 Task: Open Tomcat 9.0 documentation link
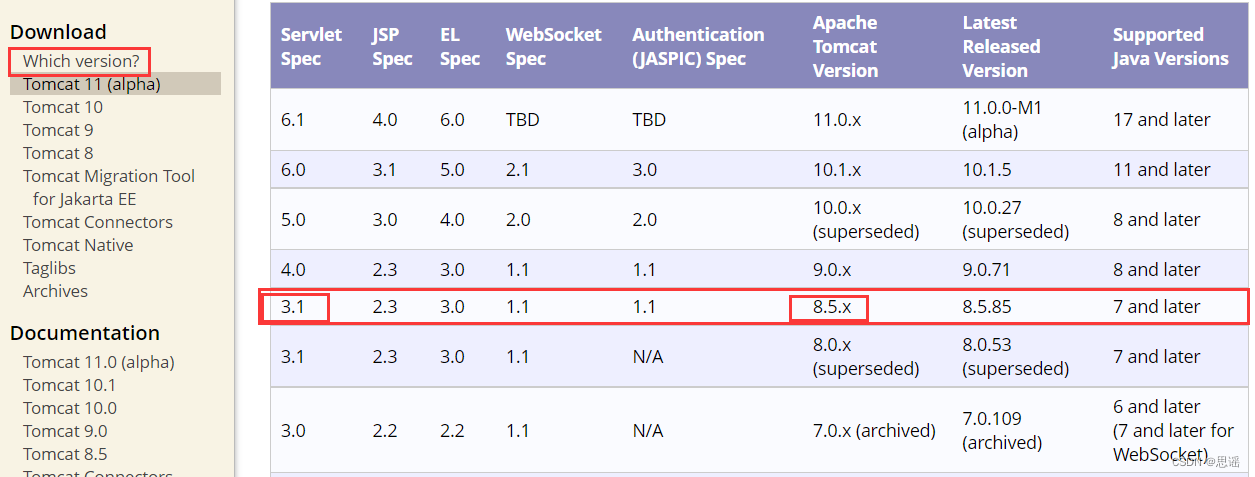(x=65, y=431)
